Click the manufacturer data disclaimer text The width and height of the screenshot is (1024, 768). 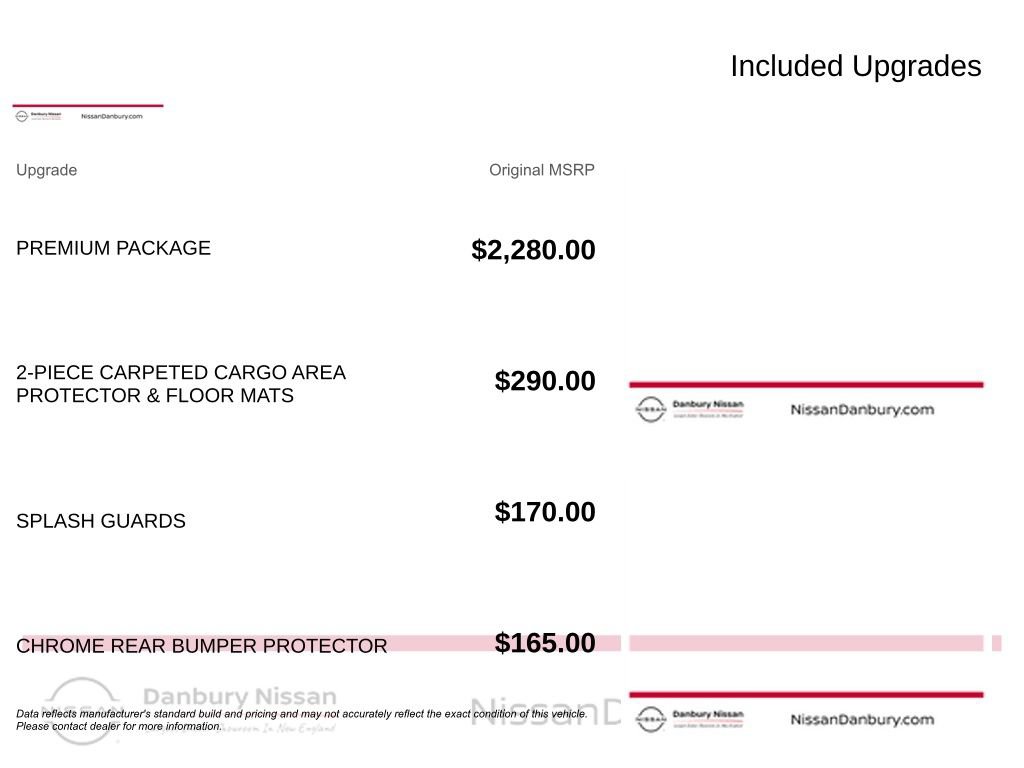point(302,720)
